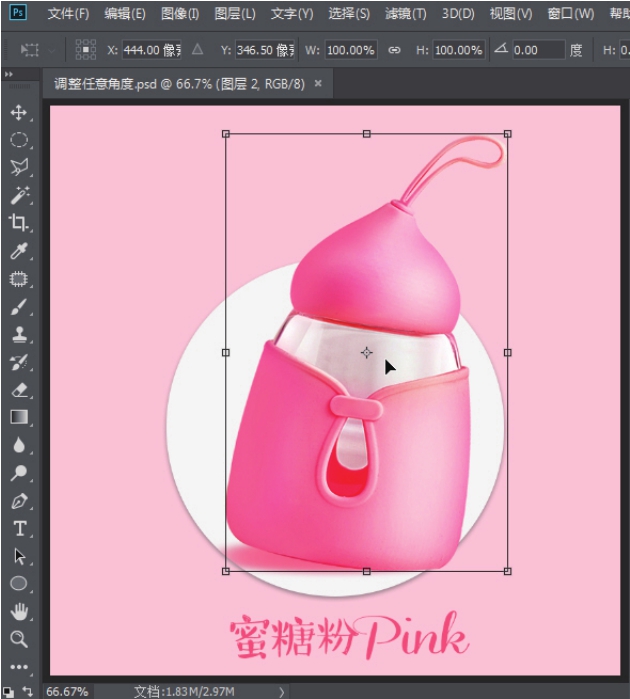
Task: Click the reference point location grid
Action: click(x=87, y=50)
